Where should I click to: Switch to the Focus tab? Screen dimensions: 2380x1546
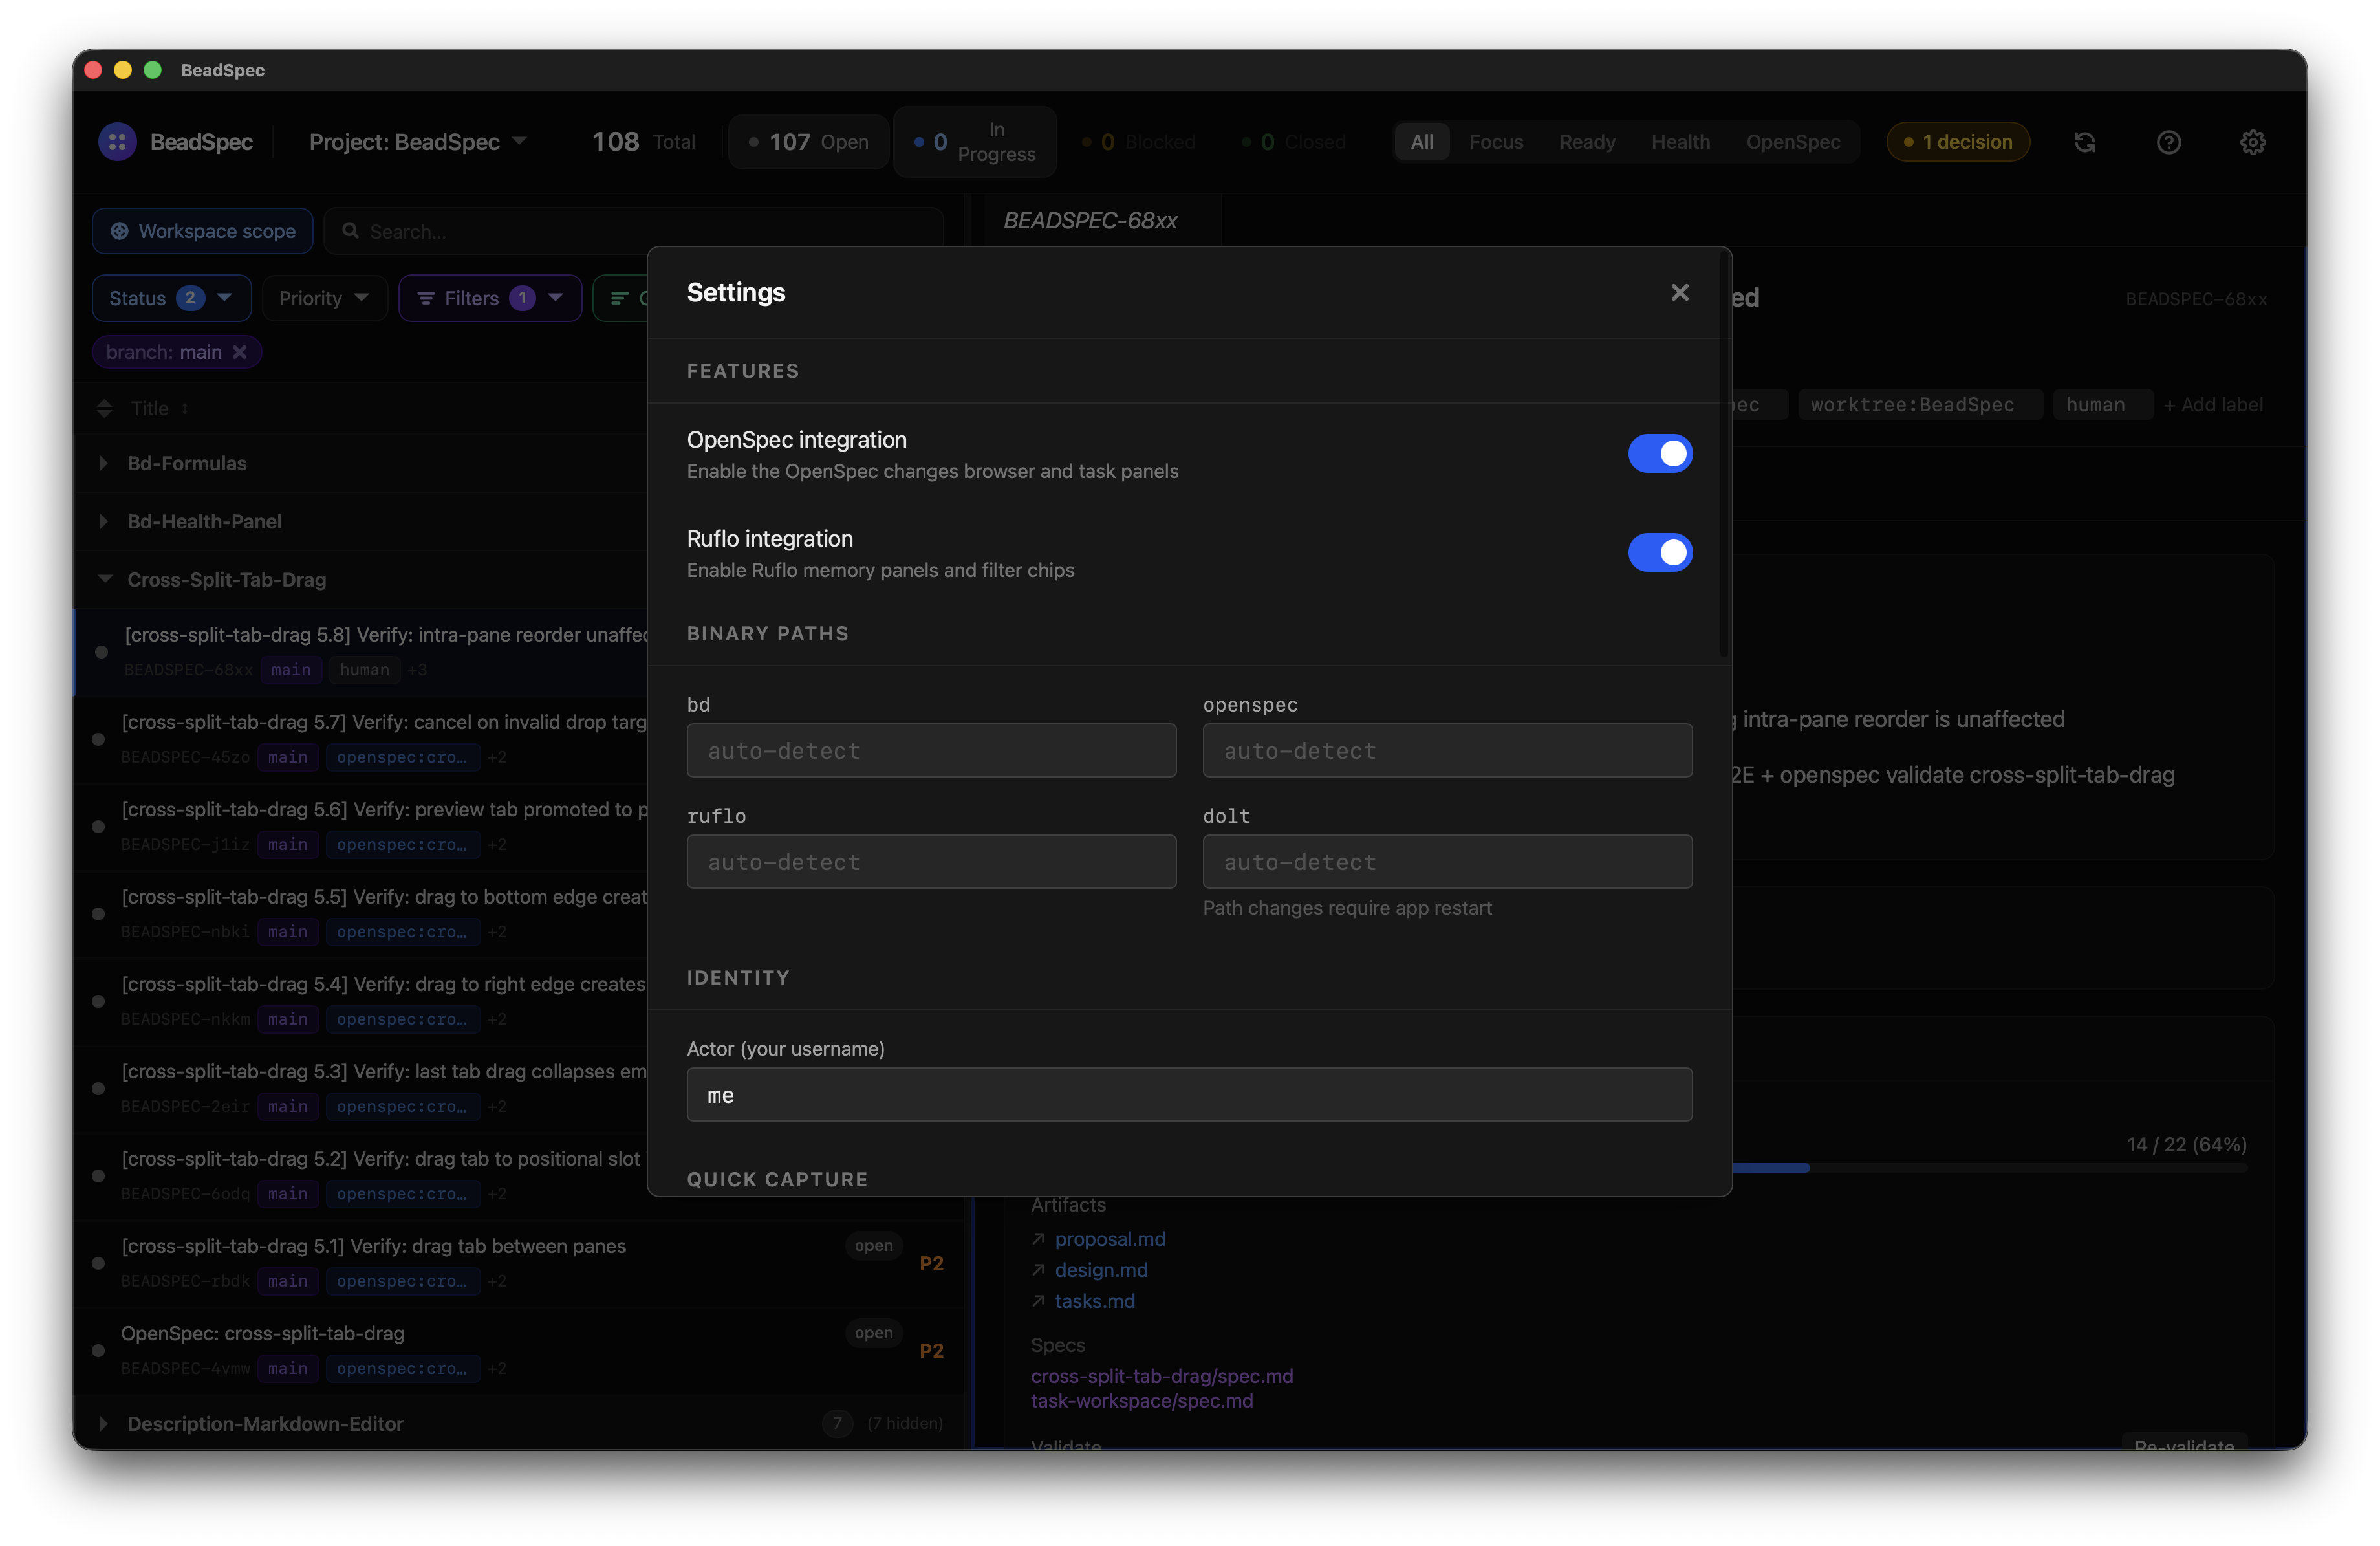click(x=1495, y=142)
